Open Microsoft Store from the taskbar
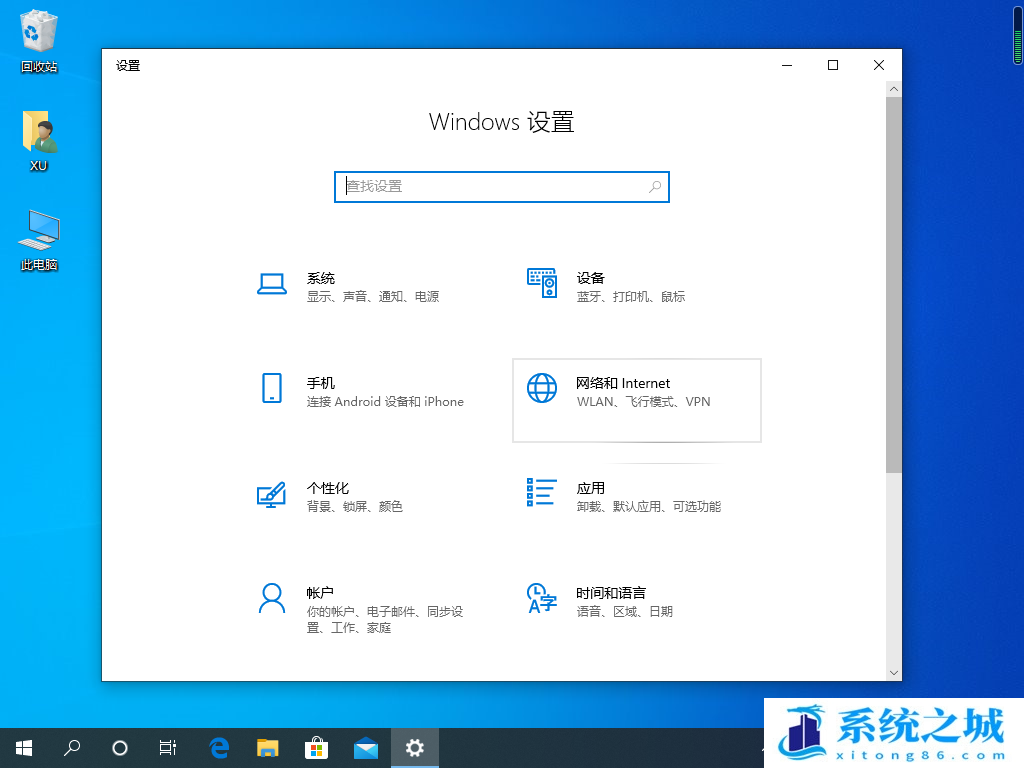1024x768 pixels. click(316, 747)
